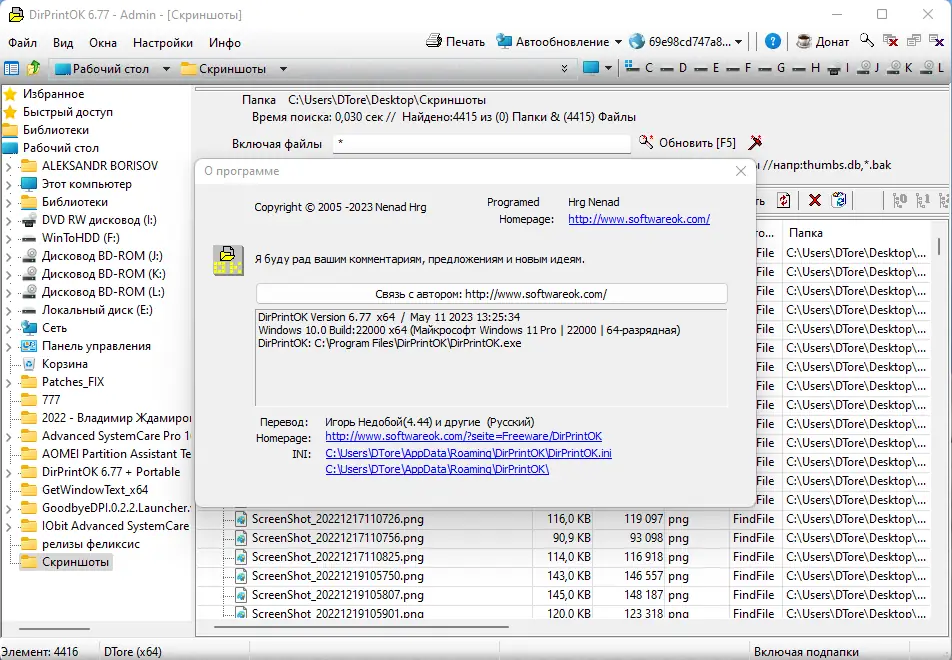Open the Автообновление dropdown arrow

coord(618,42)
